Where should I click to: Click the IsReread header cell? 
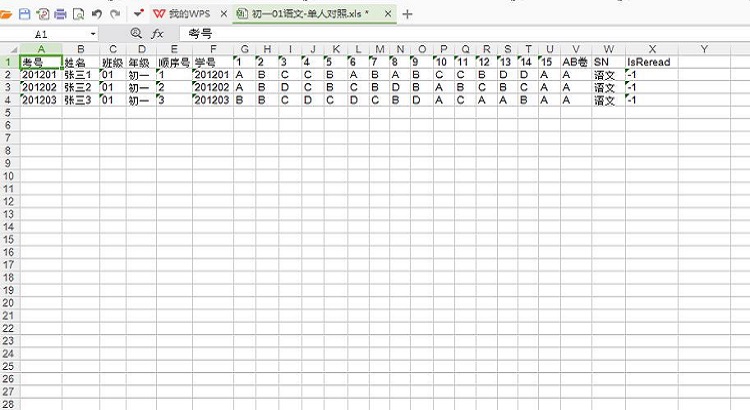(x=652, y=62)
